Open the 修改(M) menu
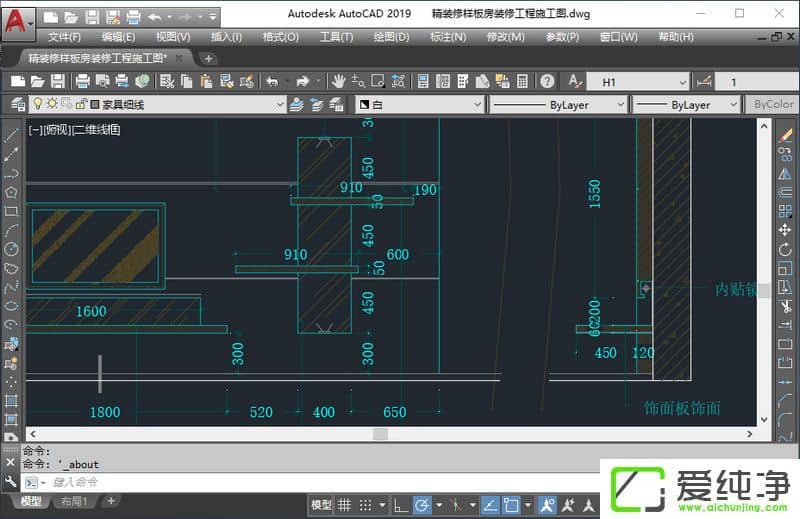Image resolution: width=800 pixels, height=519 pixels. pos(505,37)
